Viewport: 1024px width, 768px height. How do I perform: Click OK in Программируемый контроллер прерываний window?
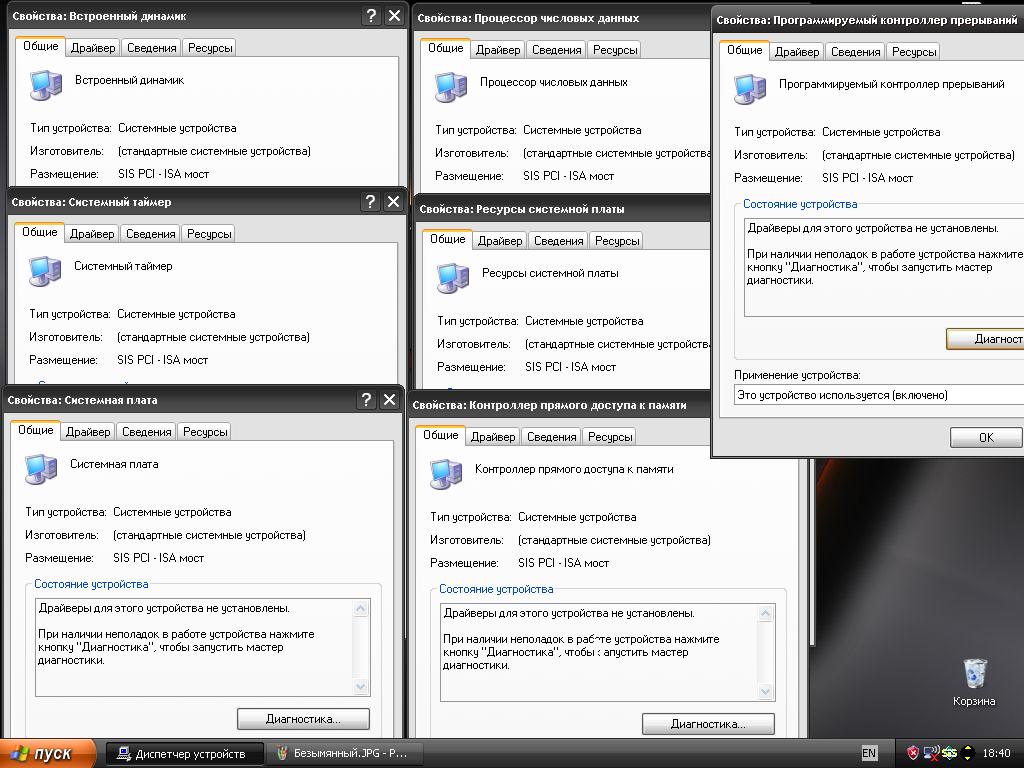click(x=986, y=437)
